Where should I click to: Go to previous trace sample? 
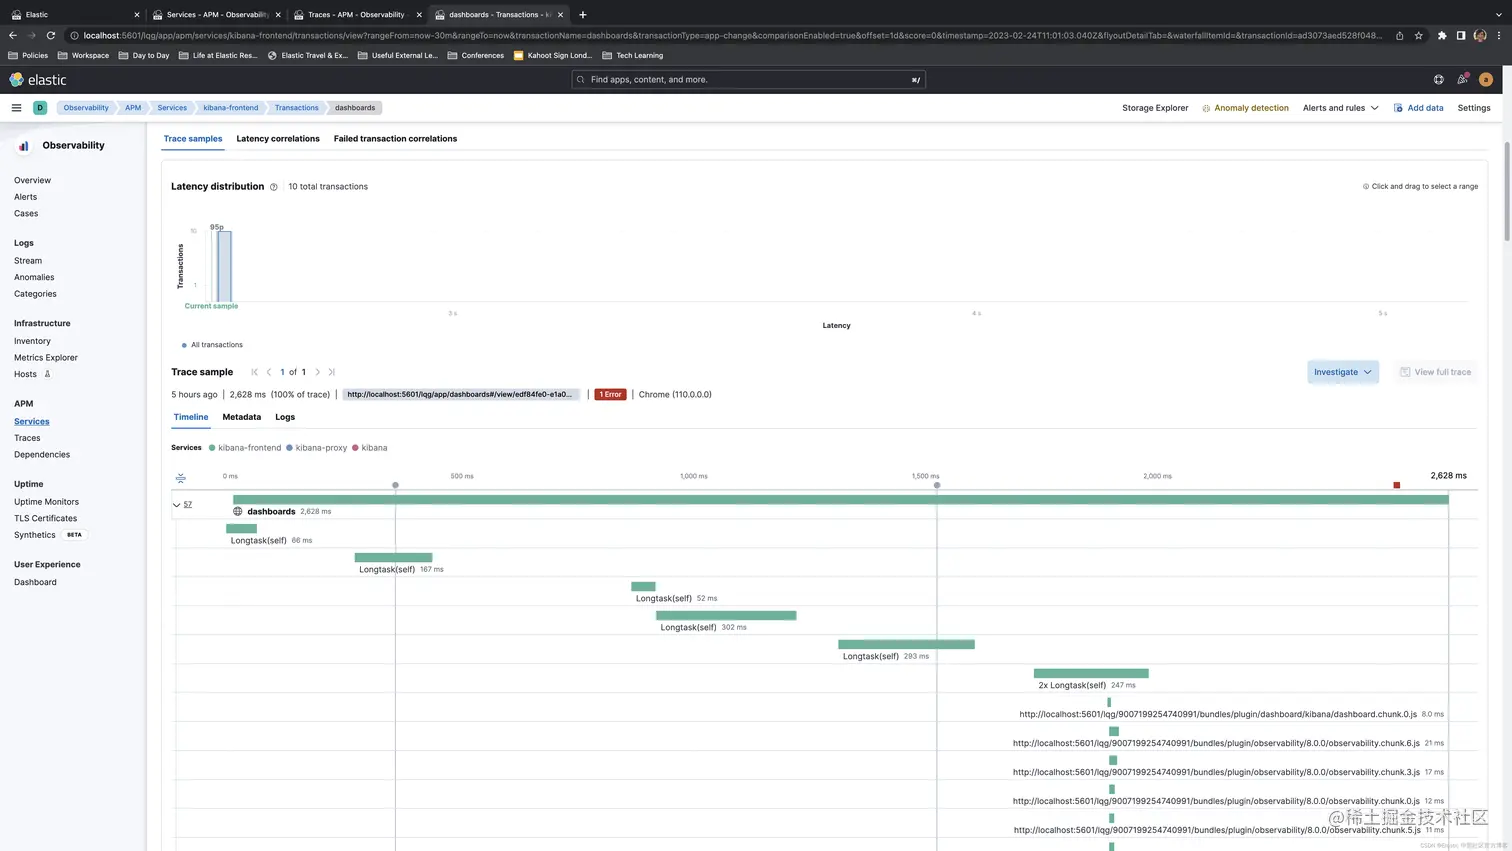click(269, 372)
